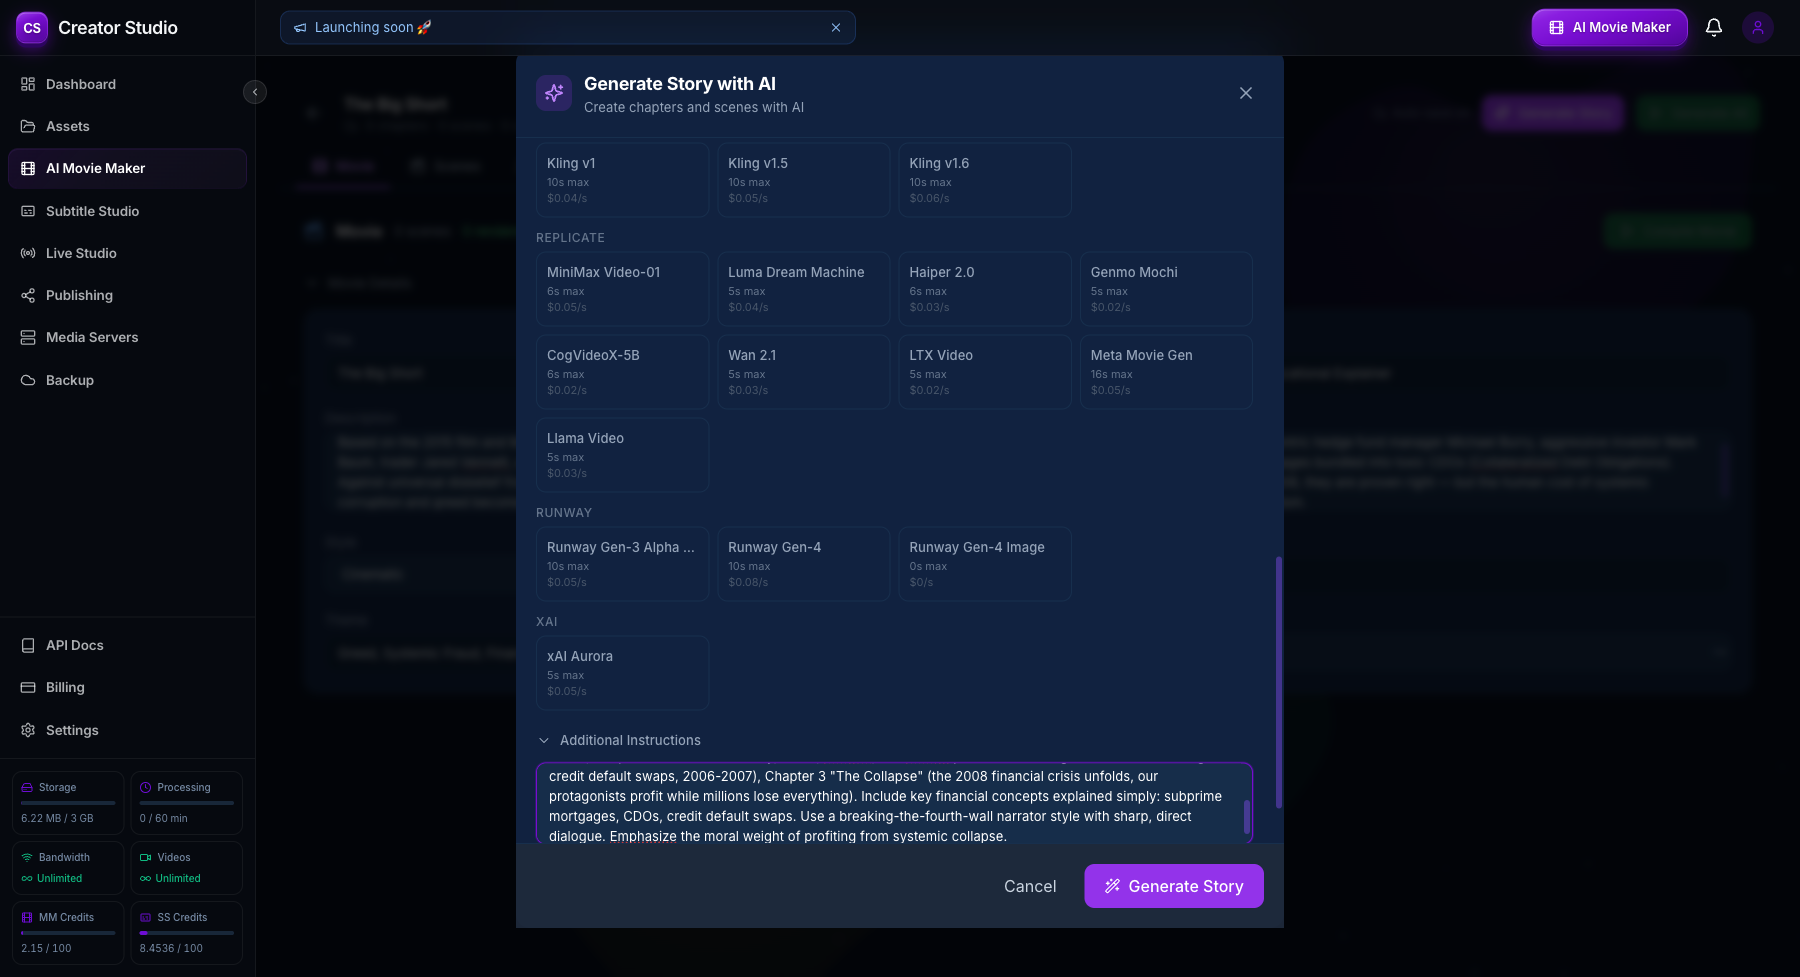Choose the LTX Video model
Viewport: 1800px width, 977px height.
click(x=985, y=372)
